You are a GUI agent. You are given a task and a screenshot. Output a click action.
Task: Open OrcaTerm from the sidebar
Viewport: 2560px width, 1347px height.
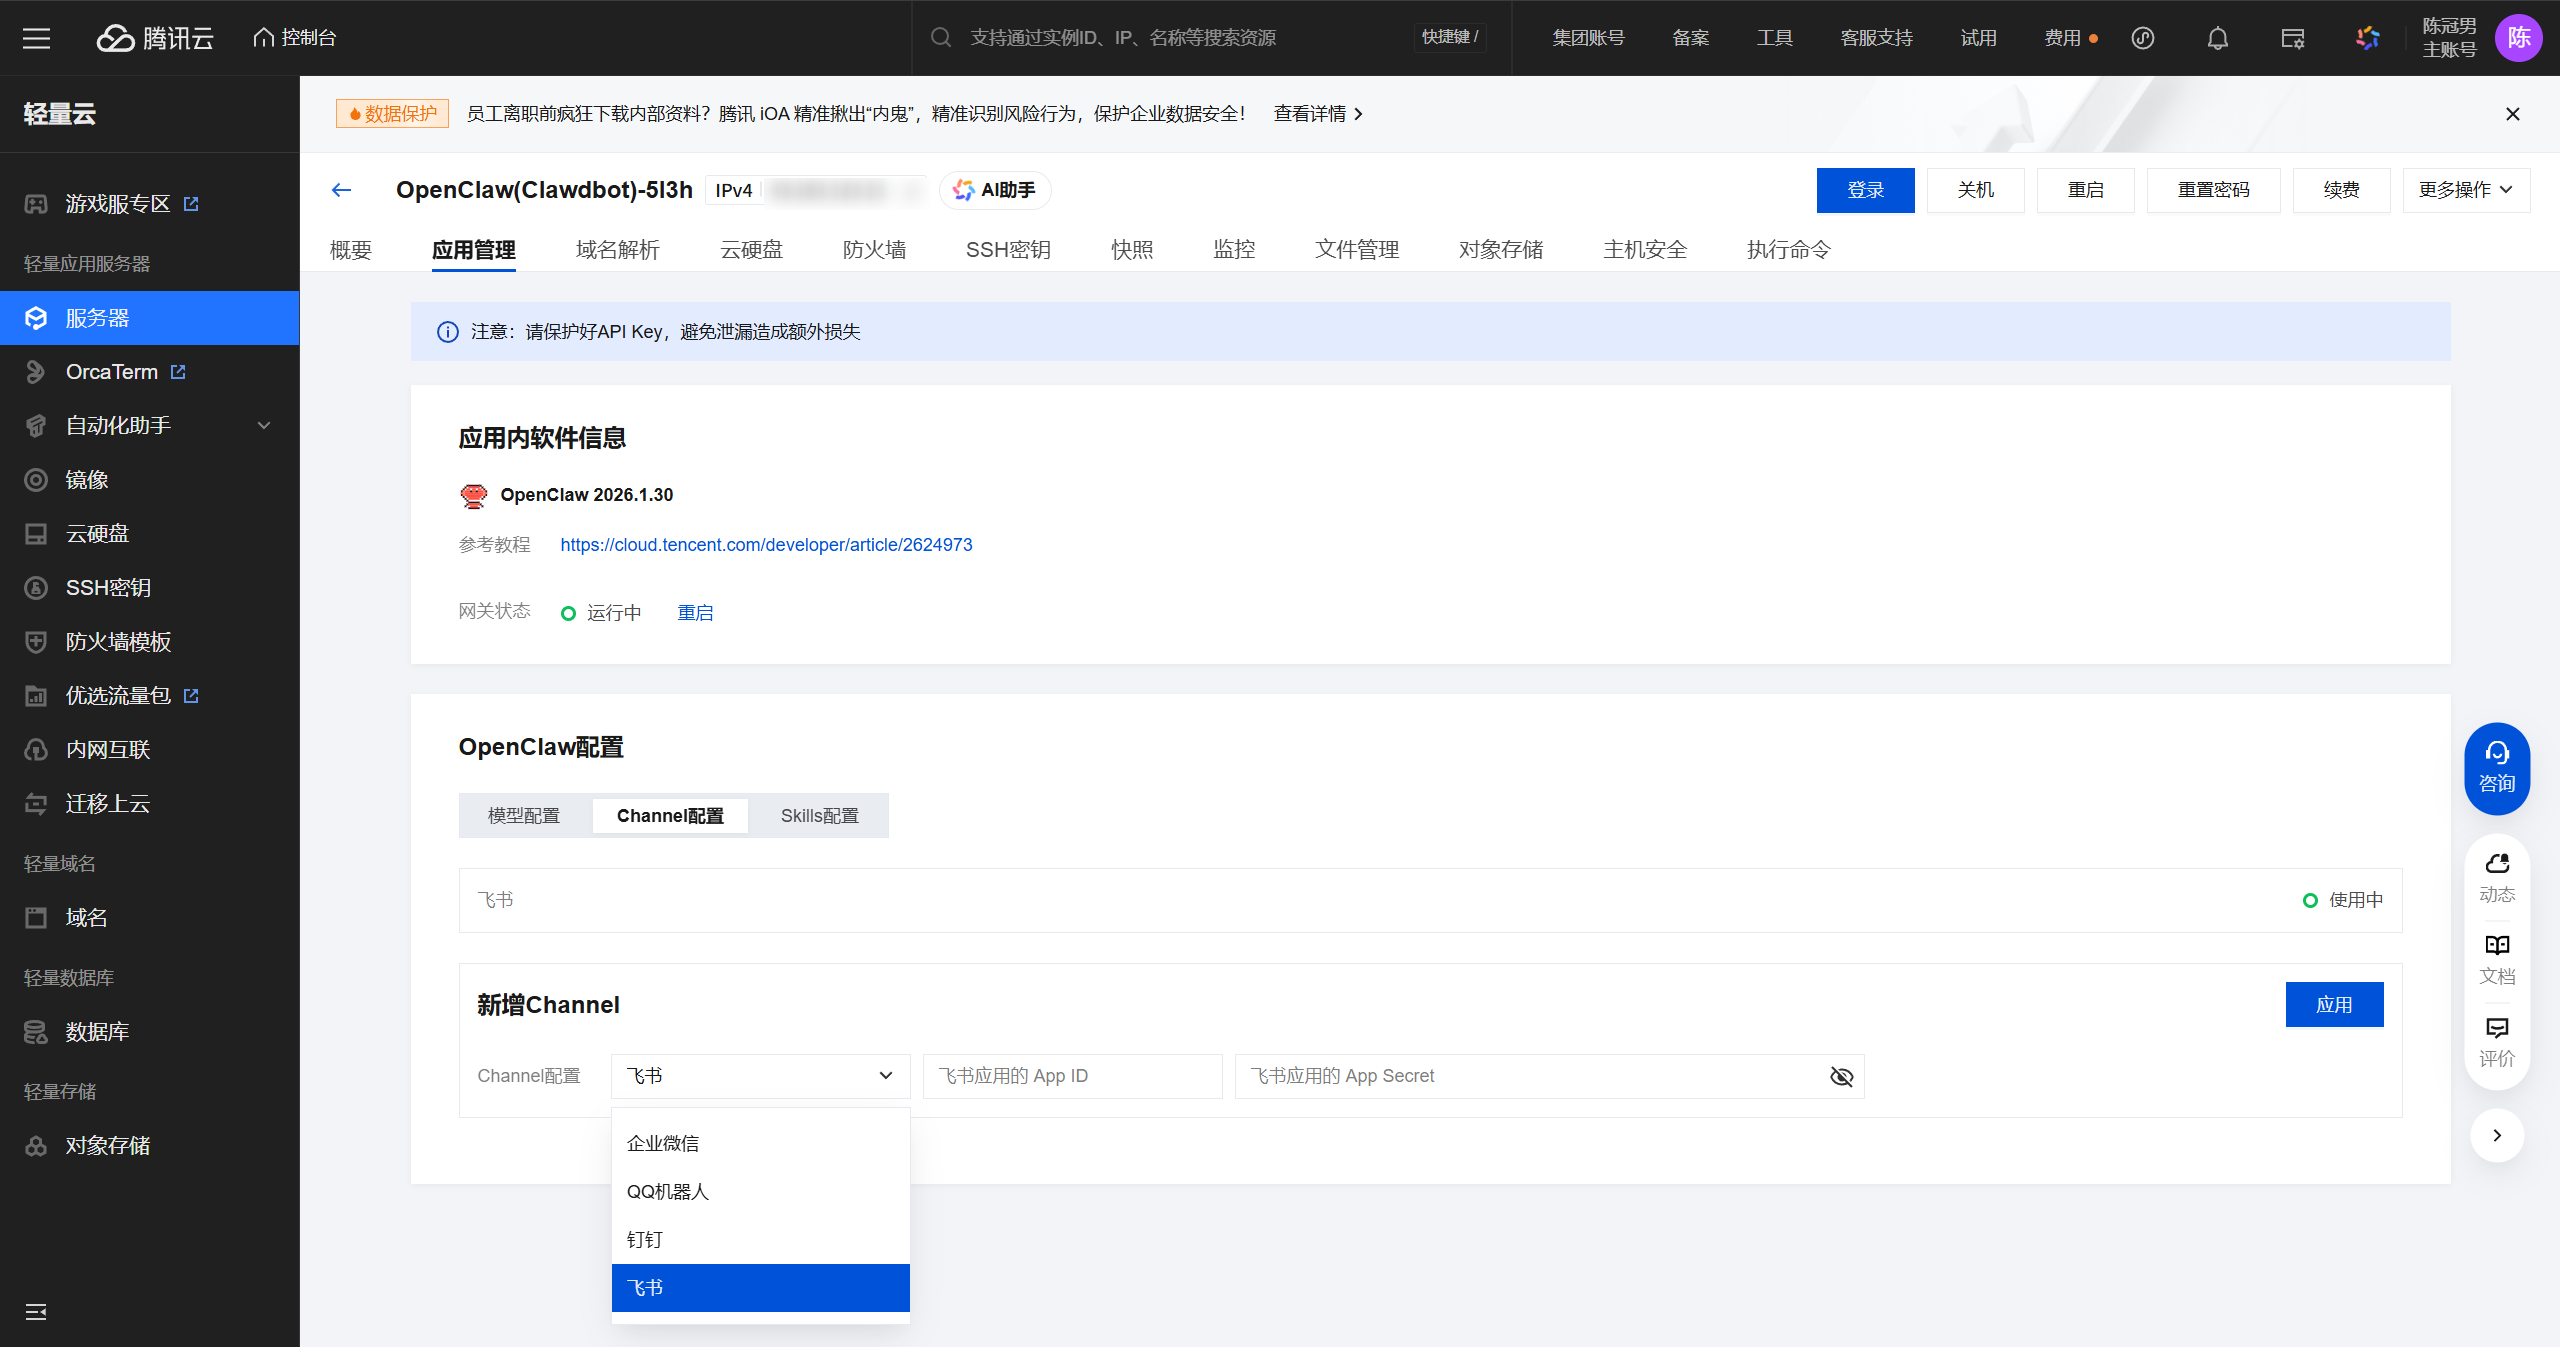[x=111, y=371]
